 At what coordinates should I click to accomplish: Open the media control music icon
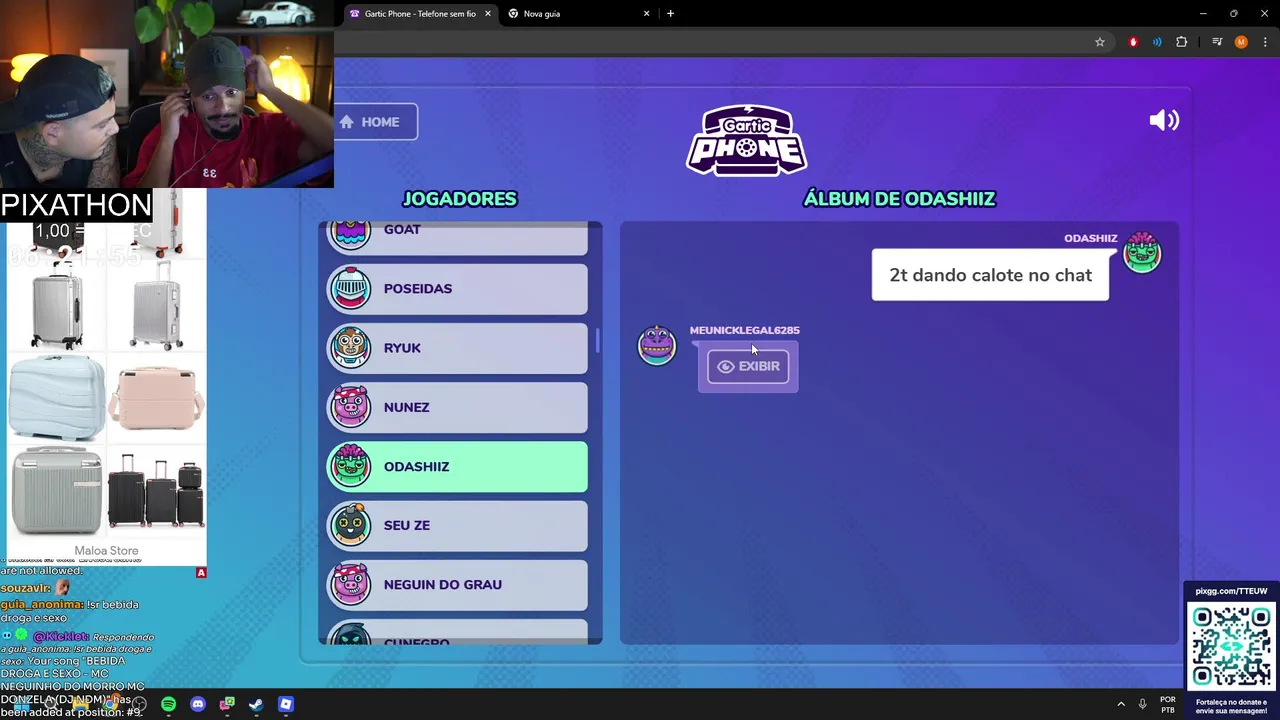pyautogui.click(x=1217, y=42)
